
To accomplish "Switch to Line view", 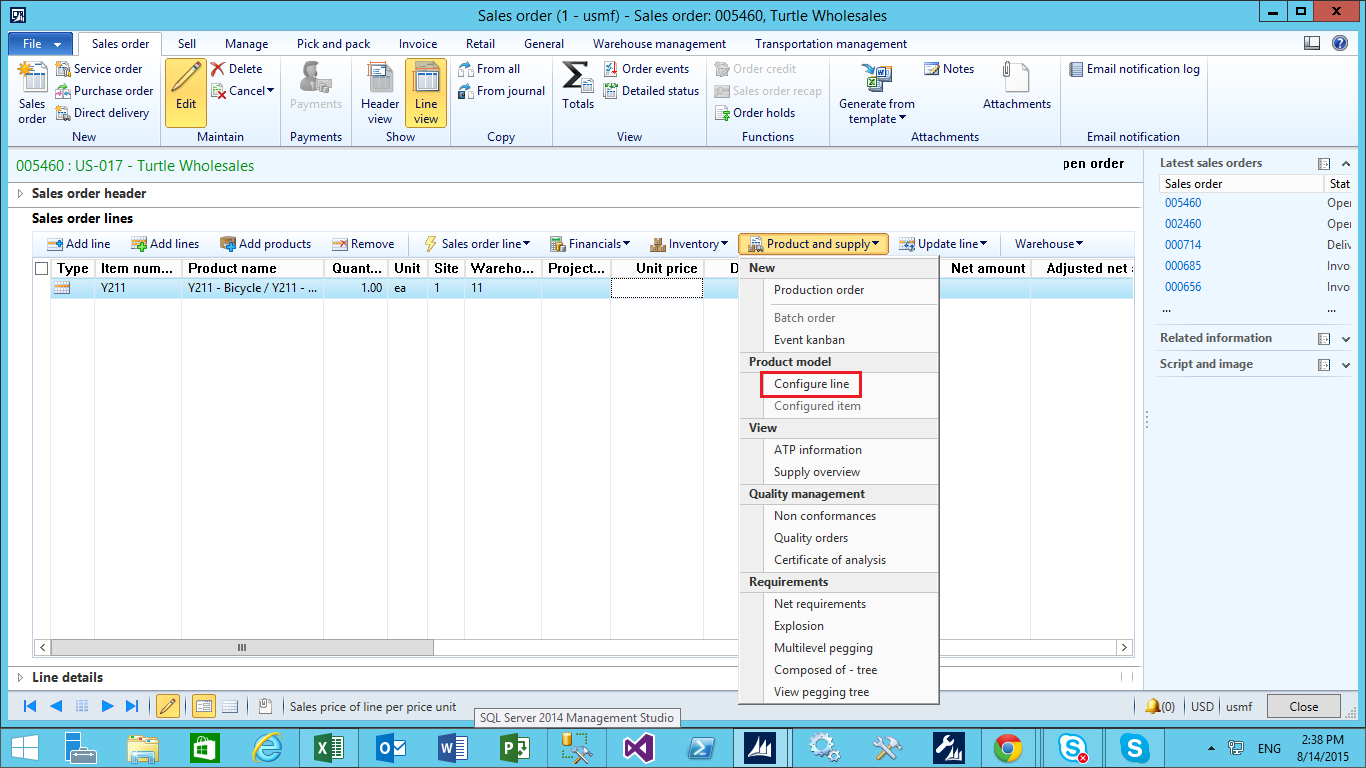I will click(x=426, y=93).
